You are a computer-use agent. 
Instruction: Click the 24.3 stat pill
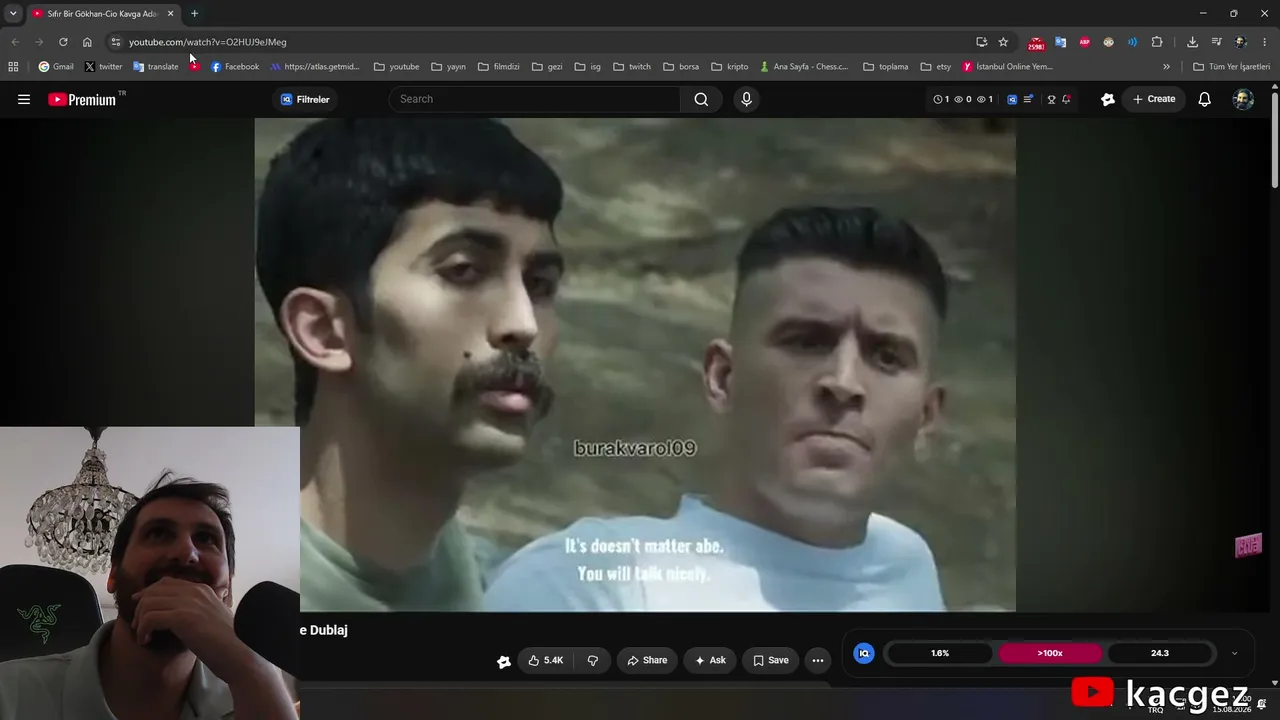tap(1160, 653)
